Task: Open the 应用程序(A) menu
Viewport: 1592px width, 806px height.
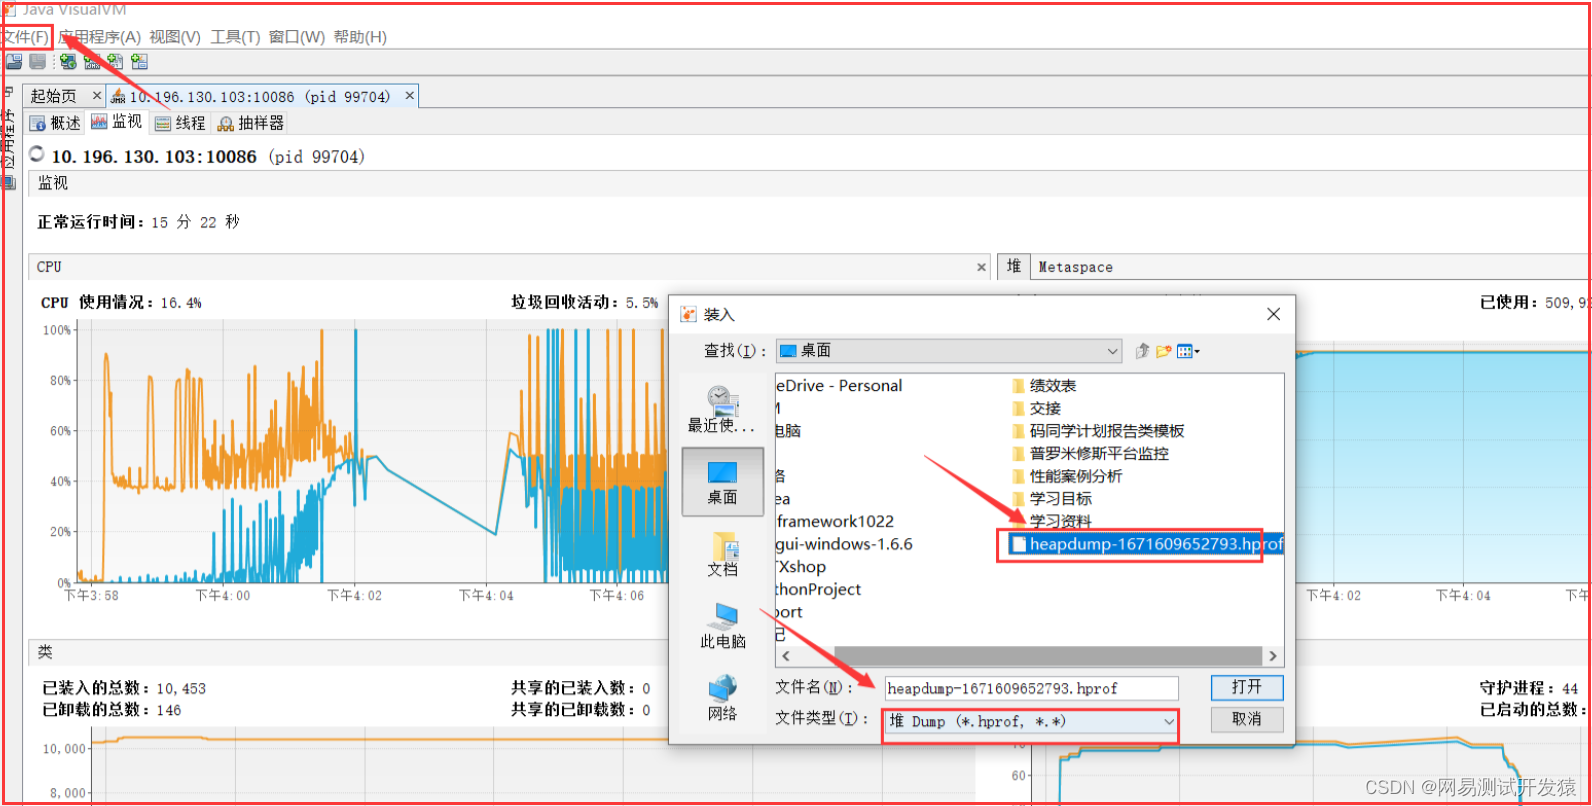Action: tap(99, 37)
